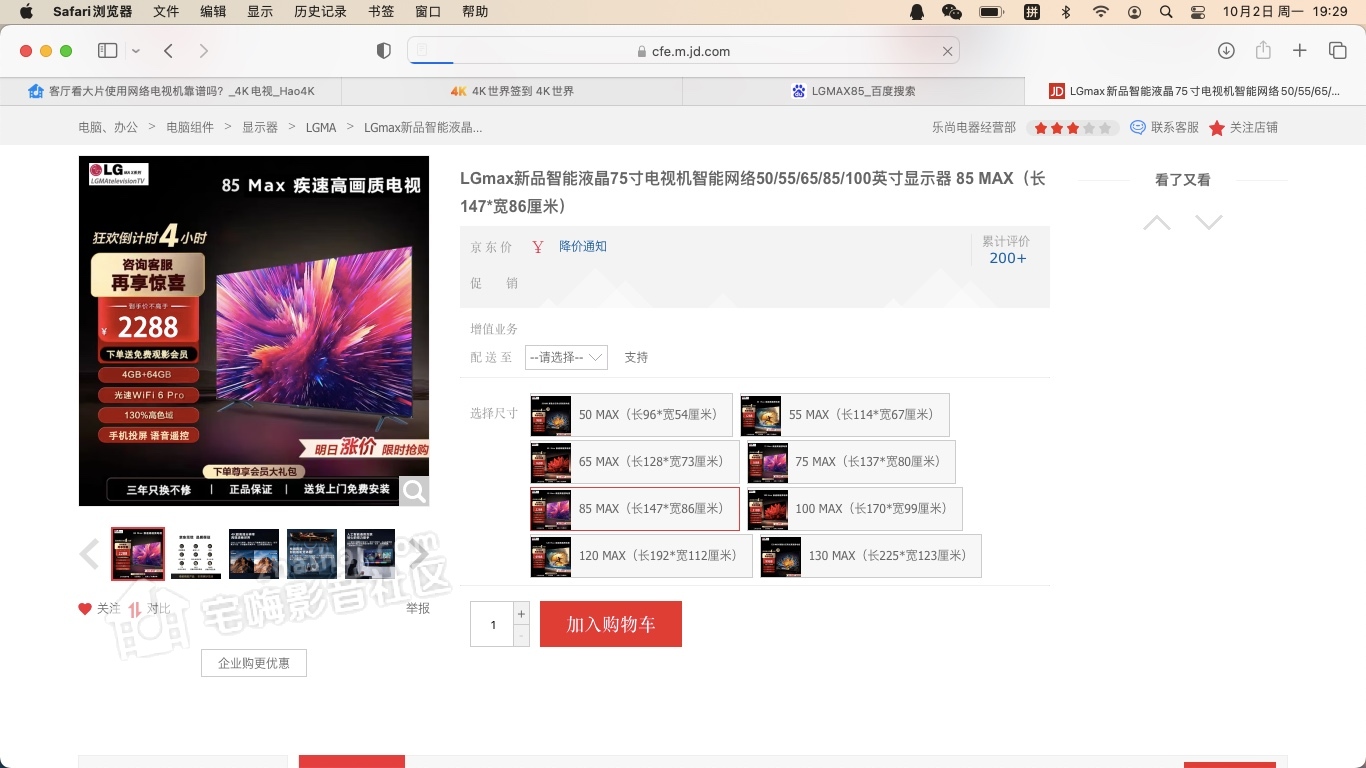Open the input method menu
Image resolution: width=1366 pixels, height=768 pixels.
coord(1032,12)
